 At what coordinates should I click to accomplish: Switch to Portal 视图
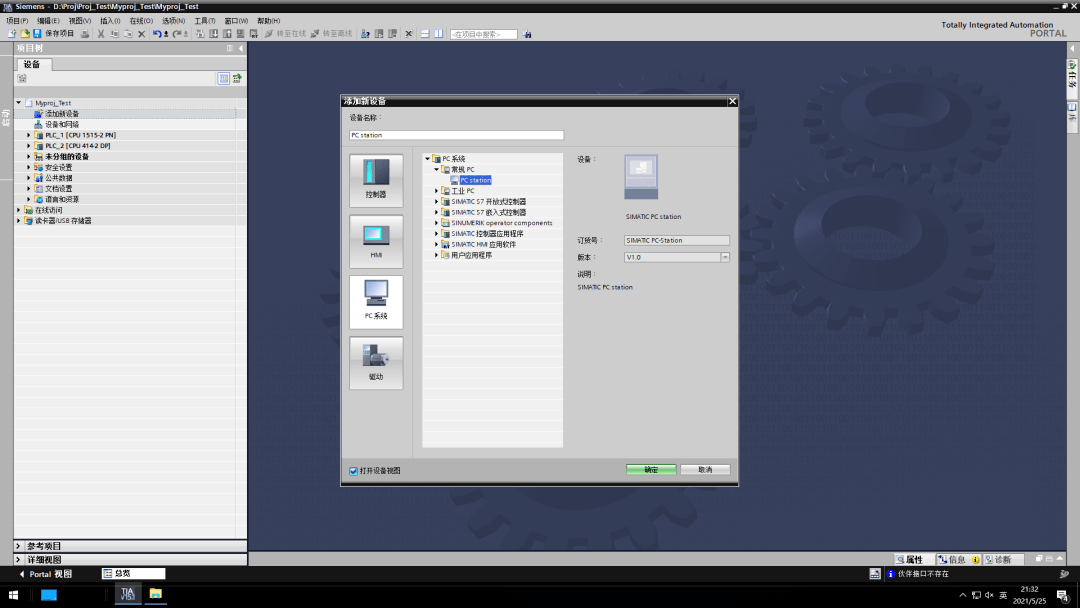click(45, 574)
